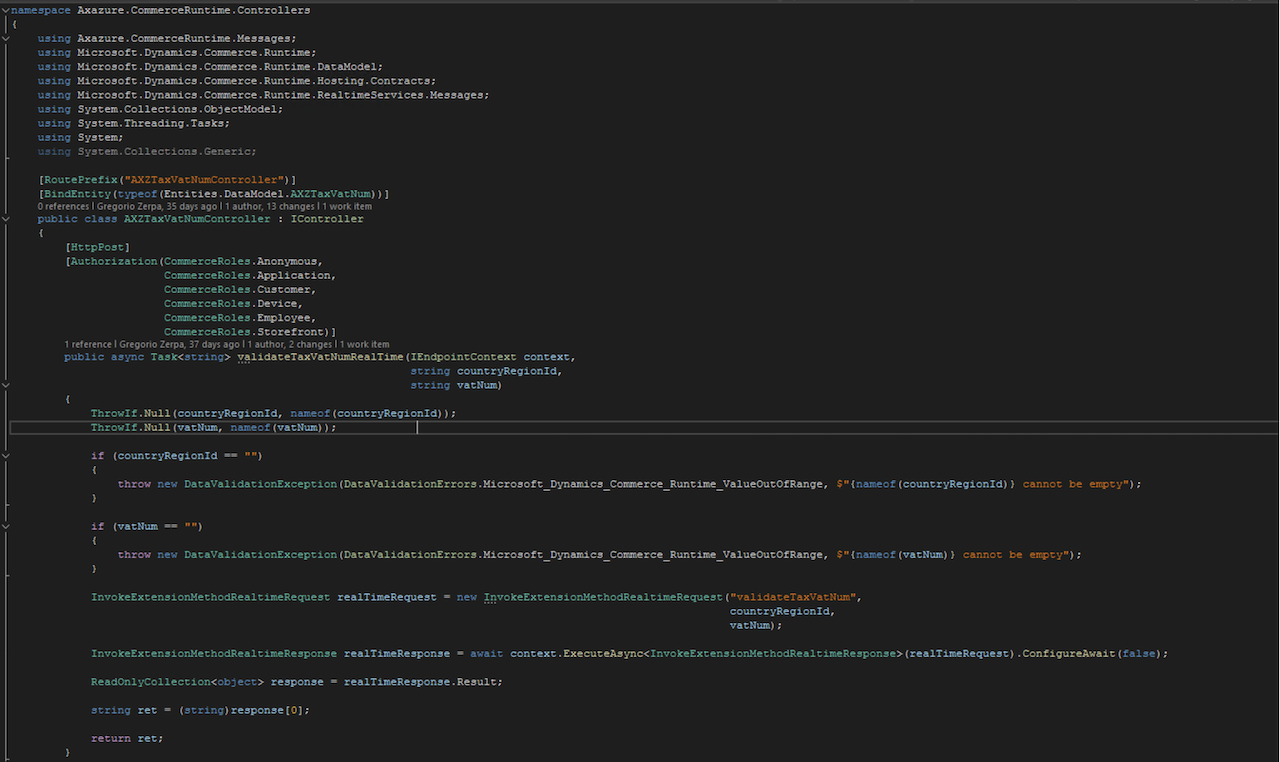Collapse the Axazure.CommerceRuntime.Controllers namespace block
The height and width of the screenshot is (762, 1280).
(5, 10)
